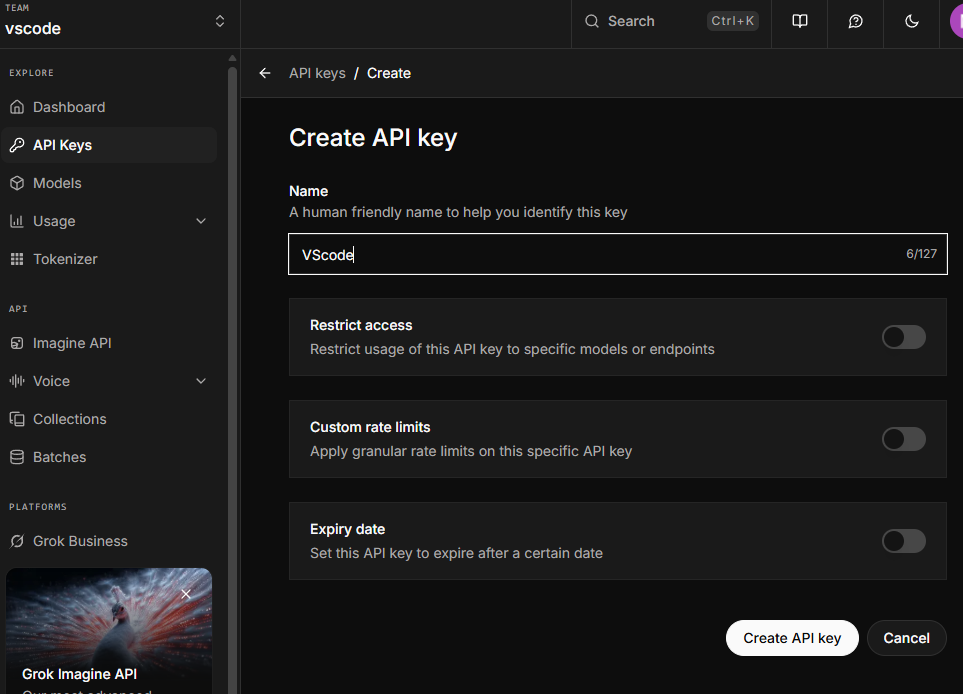Screen dimensions: 963x694
Task: Click the Tokenizer grid icon
Action: tap(17, 259)
